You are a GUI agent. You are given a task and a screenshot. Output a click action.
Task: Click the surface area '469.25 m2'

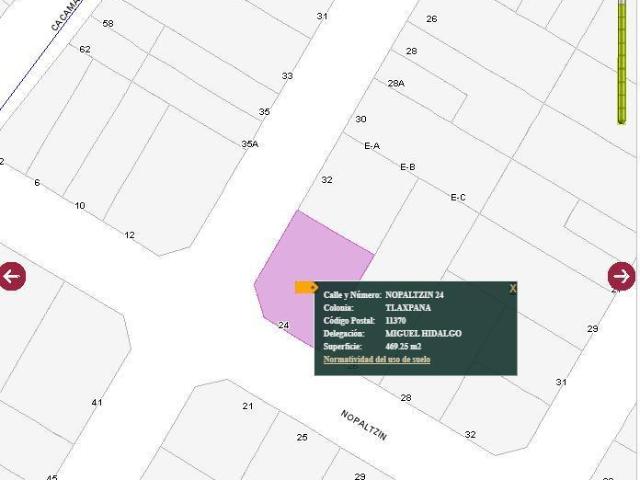tap(403, 347)
